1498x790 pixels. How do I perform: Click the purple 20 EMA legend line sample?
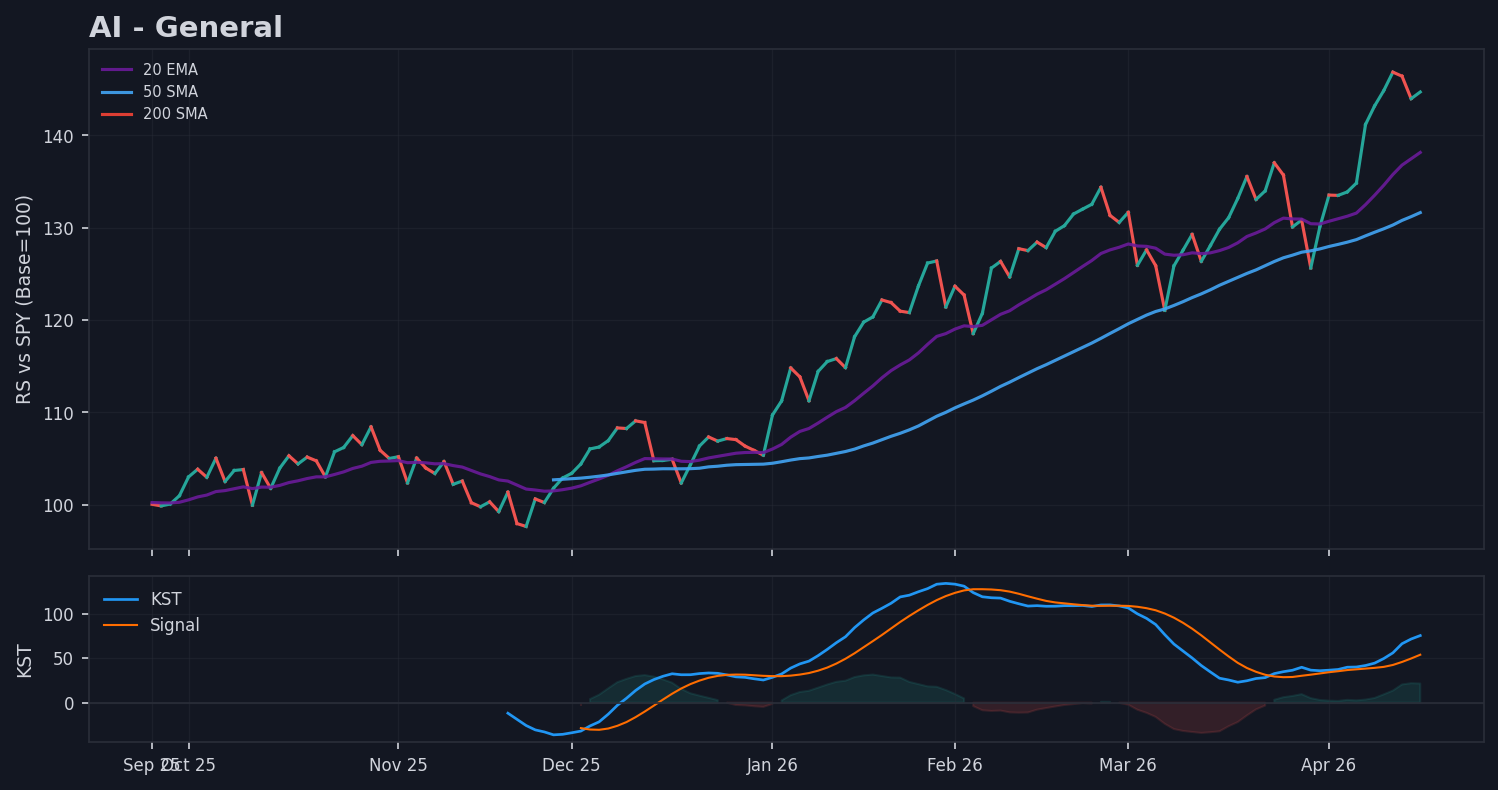pos(117,70)
